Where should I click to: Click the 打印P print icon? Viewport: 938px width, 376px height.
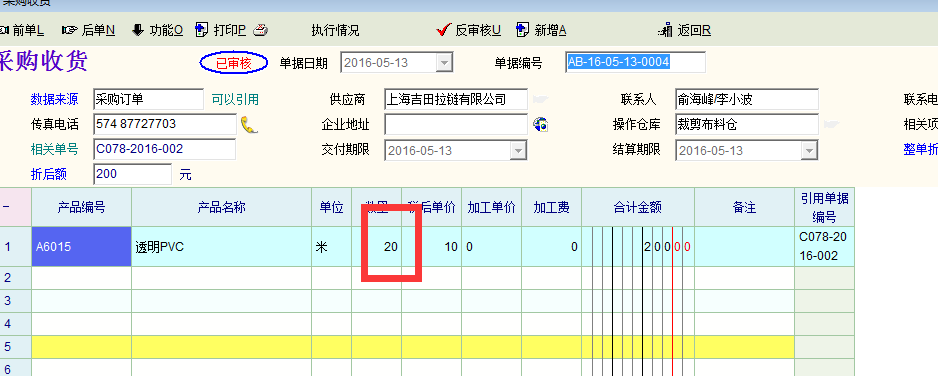(202, 30)
